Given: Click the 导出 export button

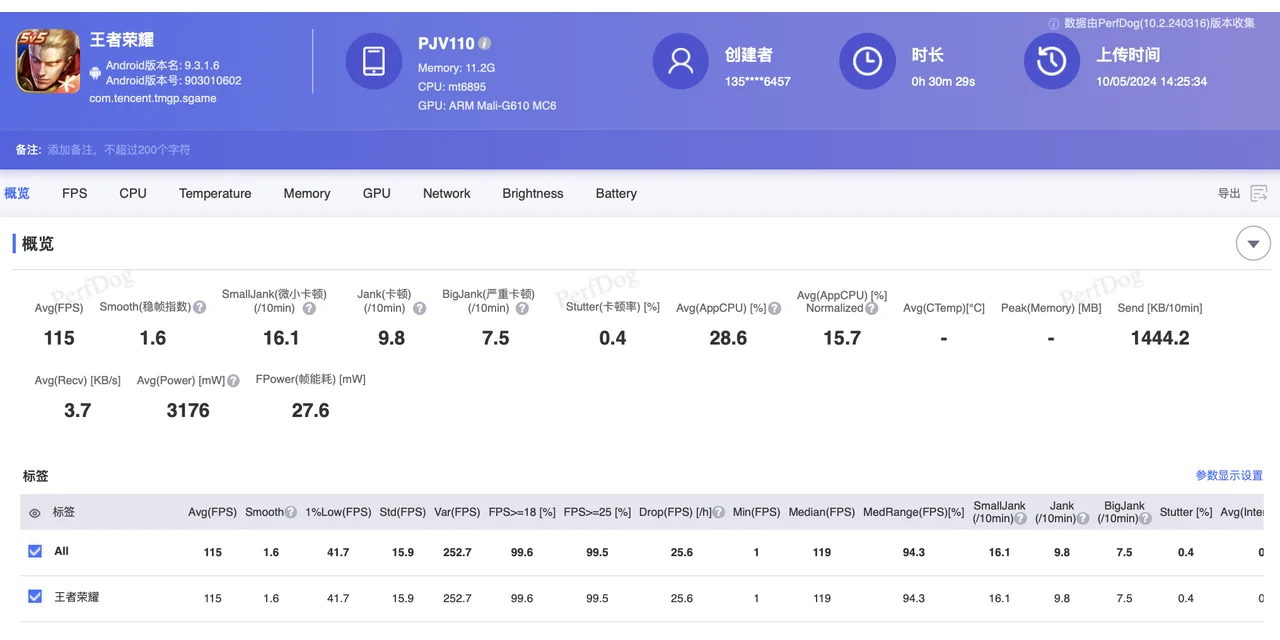Looking at the screenshot, I should (x=1229, y=193).
